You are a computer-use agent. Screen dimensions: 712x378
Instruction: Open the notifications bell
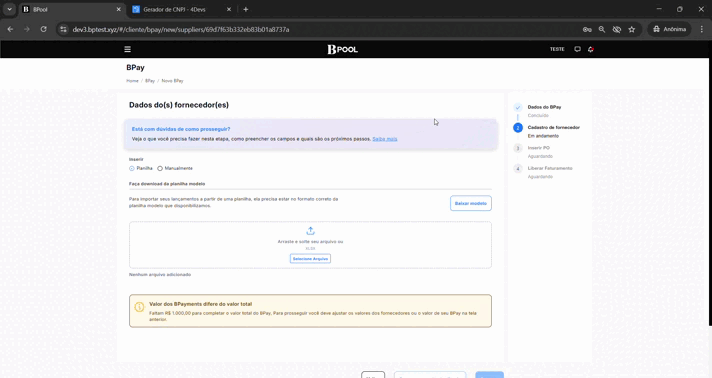pyautogui.click(x=590, y=49)
